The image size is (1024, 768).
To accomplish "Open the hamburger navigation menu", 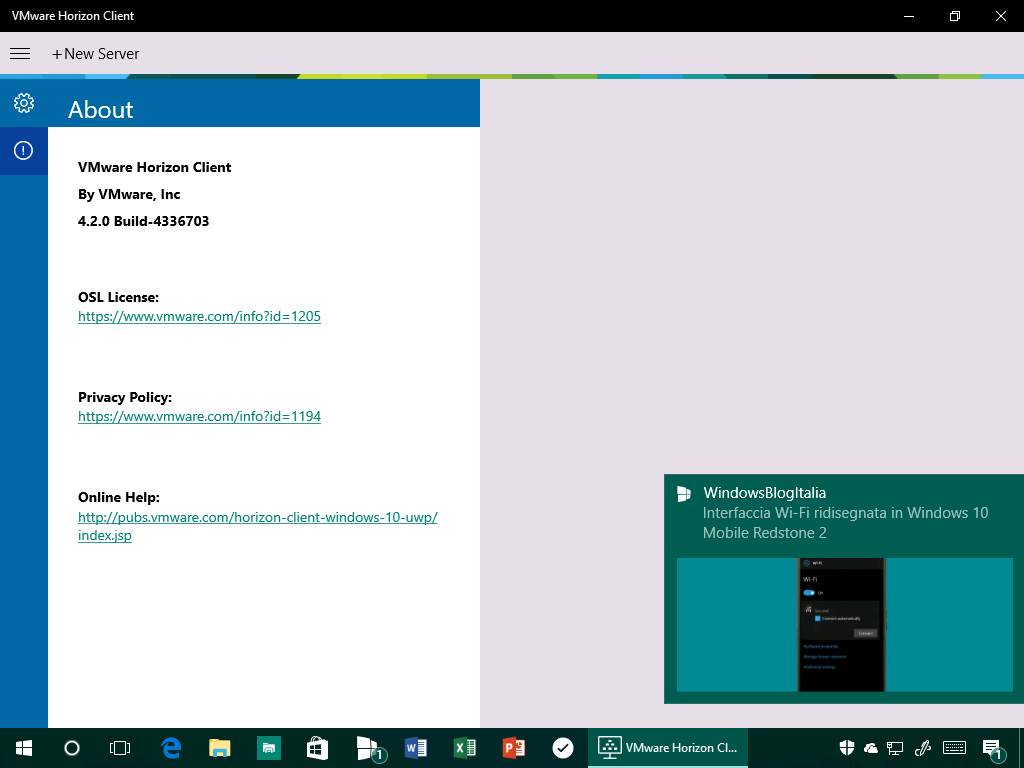I will tap(20, 54).
